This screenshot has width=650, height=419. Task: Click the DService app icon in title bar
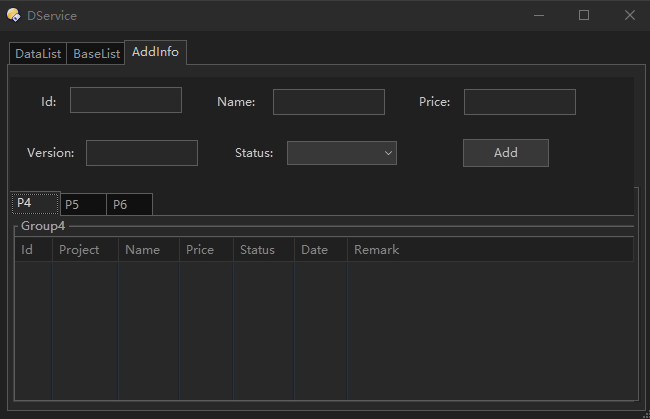(x=14, y=15)
